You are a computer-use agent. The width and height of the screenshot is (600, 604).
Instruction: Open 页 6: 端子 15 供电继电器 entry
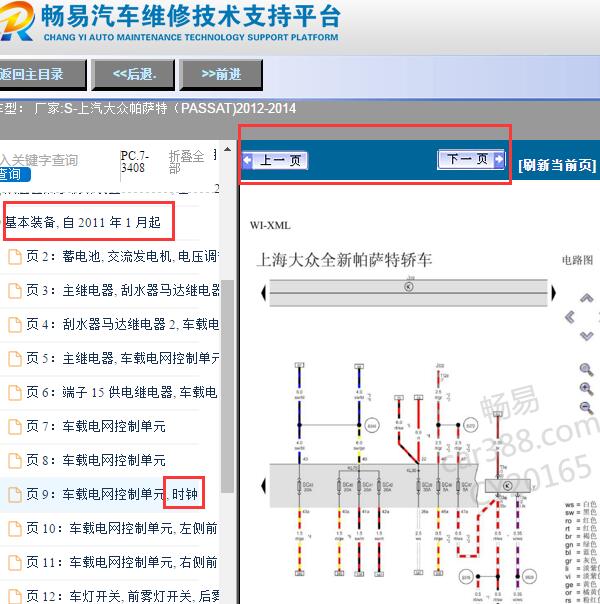point(122,393)
